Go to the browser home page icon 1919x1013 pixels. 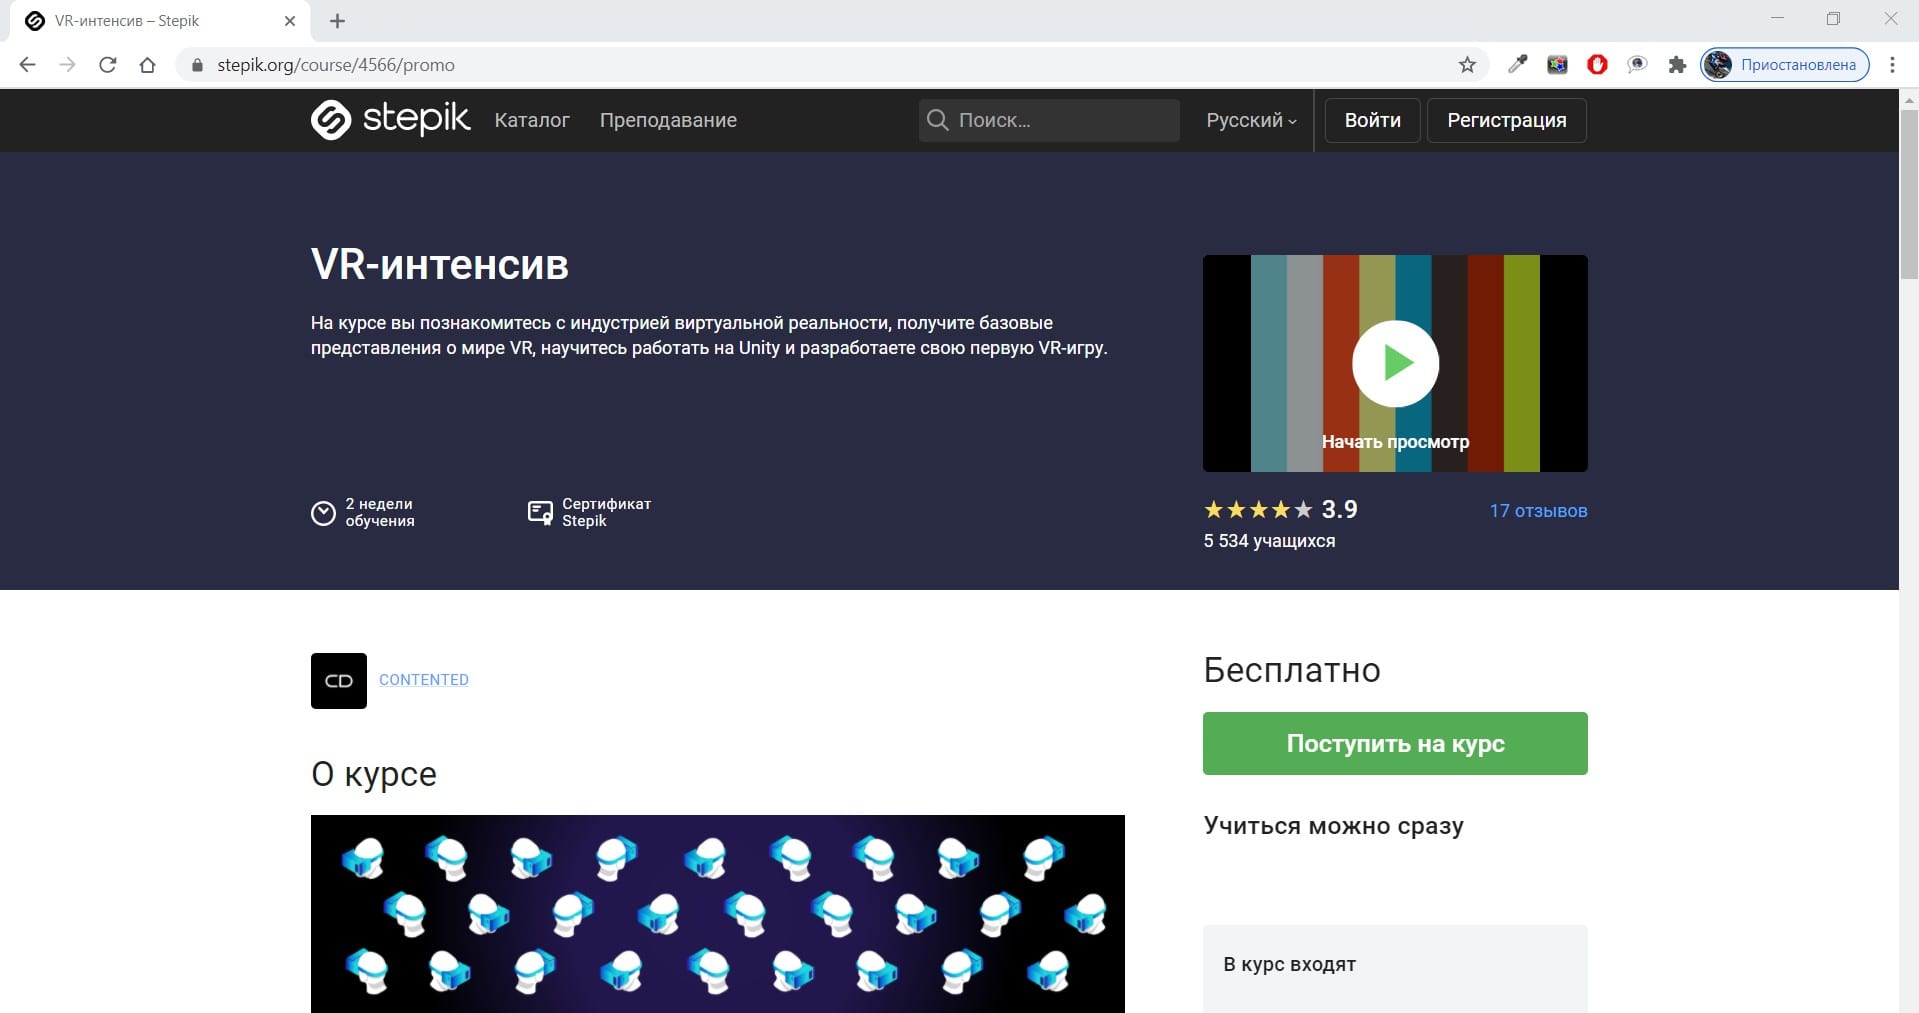pos(147,65)
